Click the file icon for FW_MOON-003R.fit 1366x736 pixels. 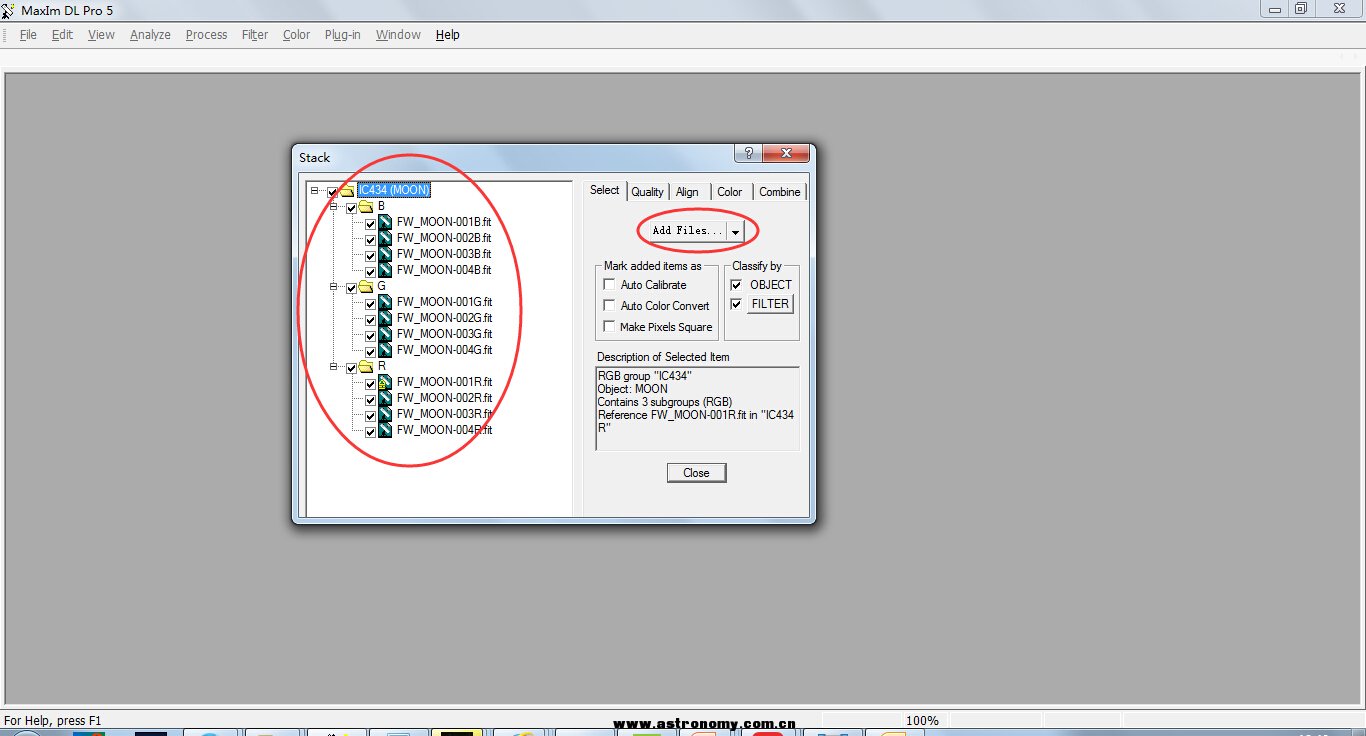(385, 414)
